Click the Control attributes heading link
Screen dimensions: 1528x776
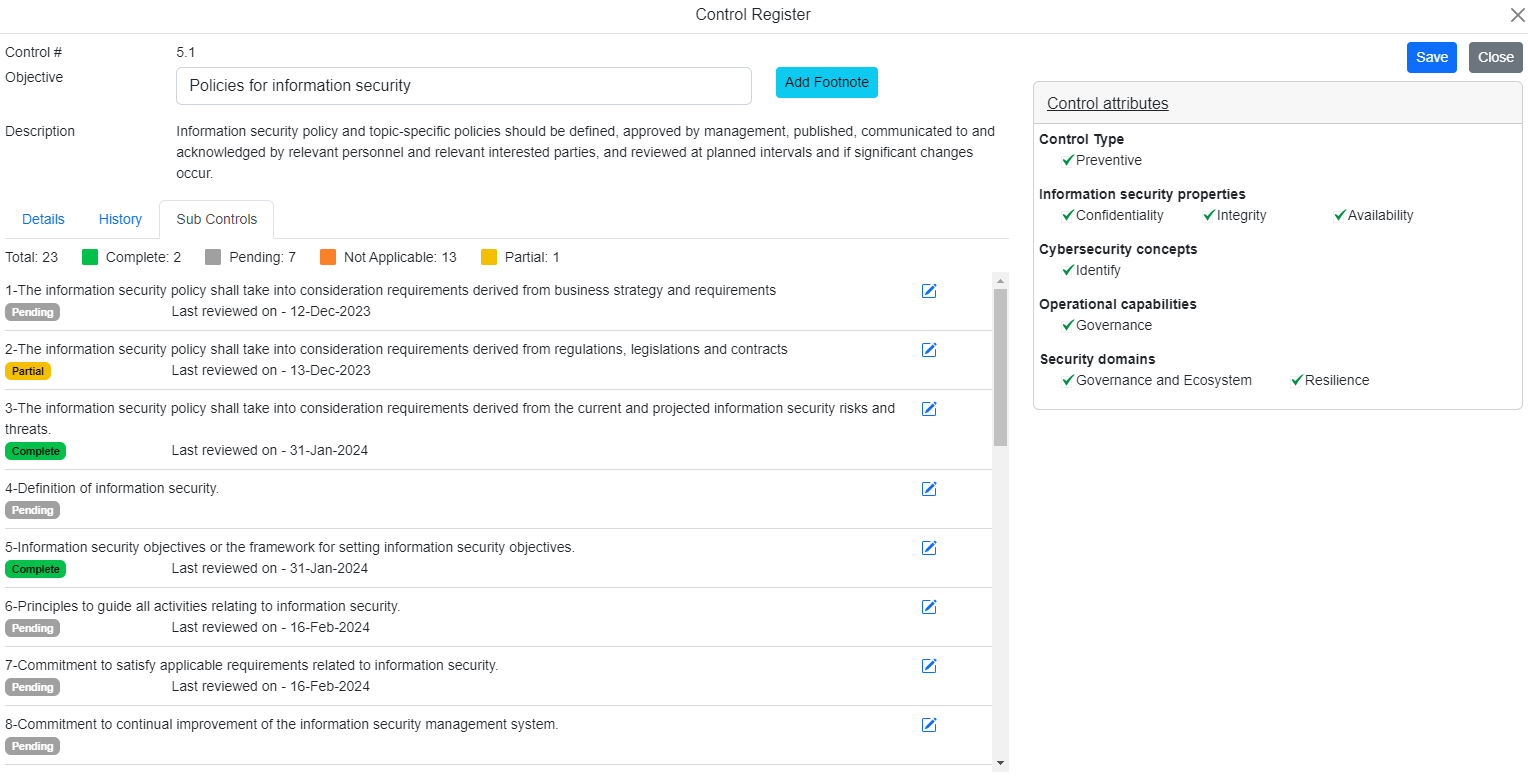[1107, 103]
